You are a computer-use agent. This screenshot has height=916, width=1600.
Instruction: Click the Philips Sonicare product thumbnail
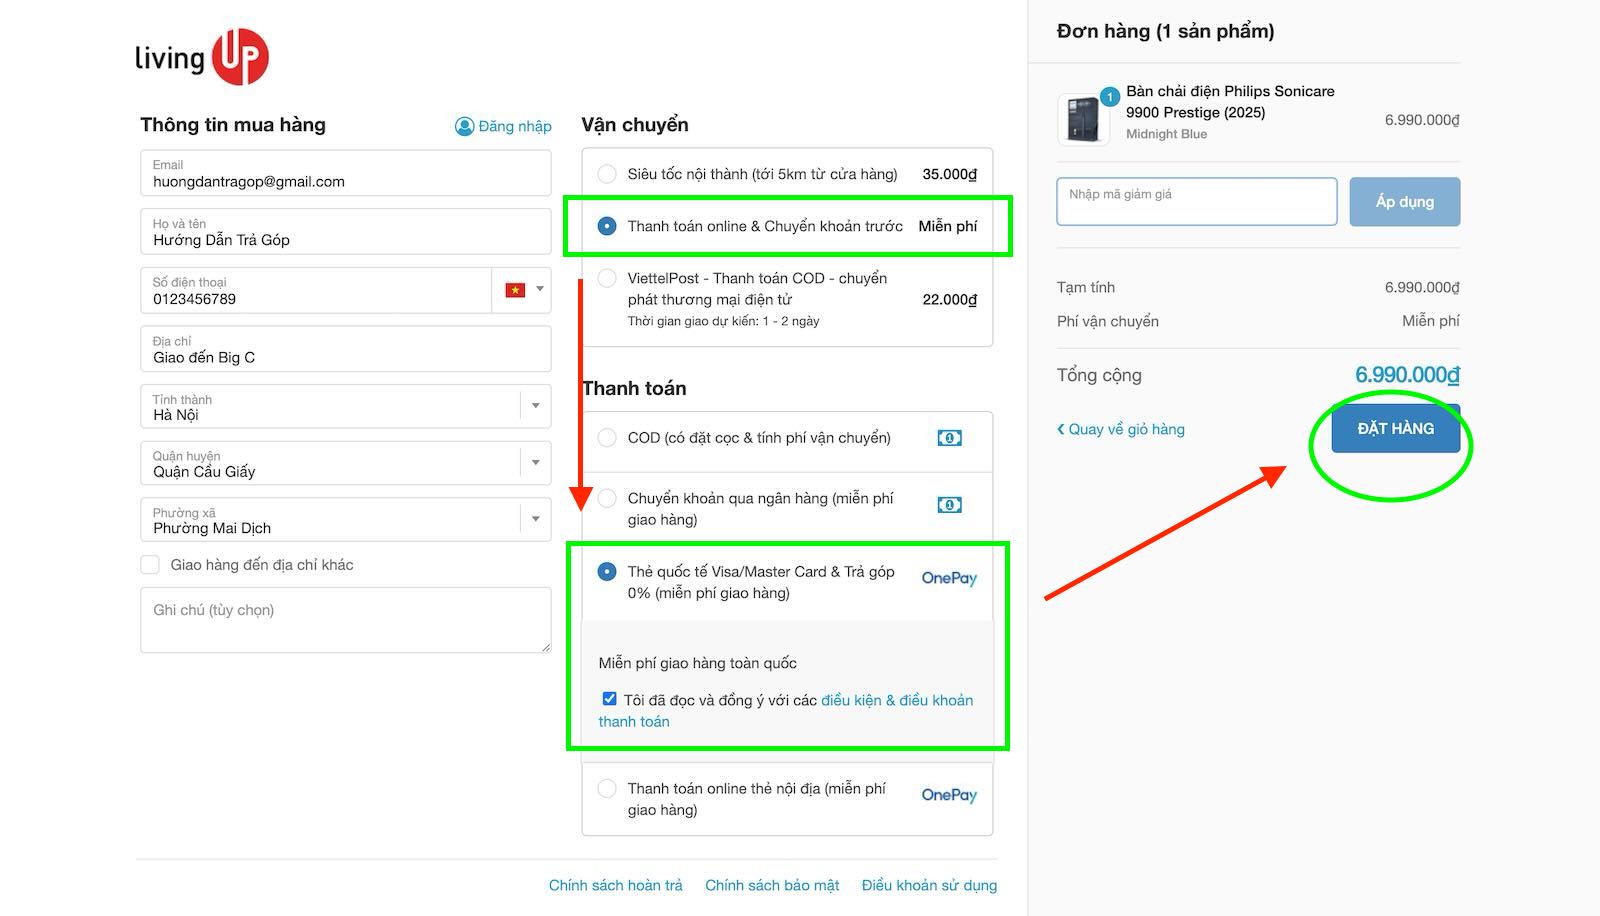coord(1084,119)
